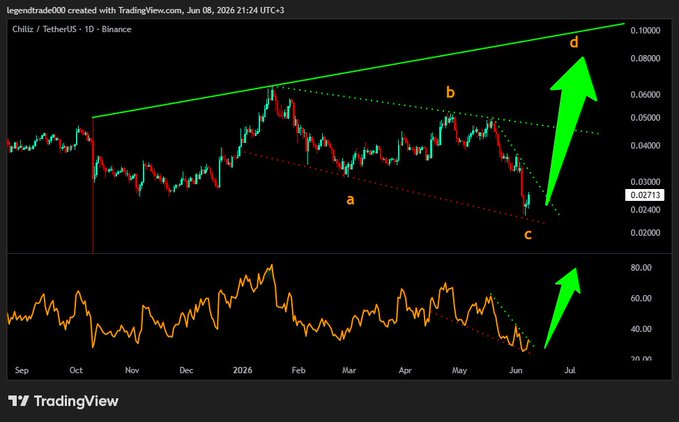Viewport: 679px width, 422px height.
Task: Click the 2026 label on time axis
Action: click(242, 370)
